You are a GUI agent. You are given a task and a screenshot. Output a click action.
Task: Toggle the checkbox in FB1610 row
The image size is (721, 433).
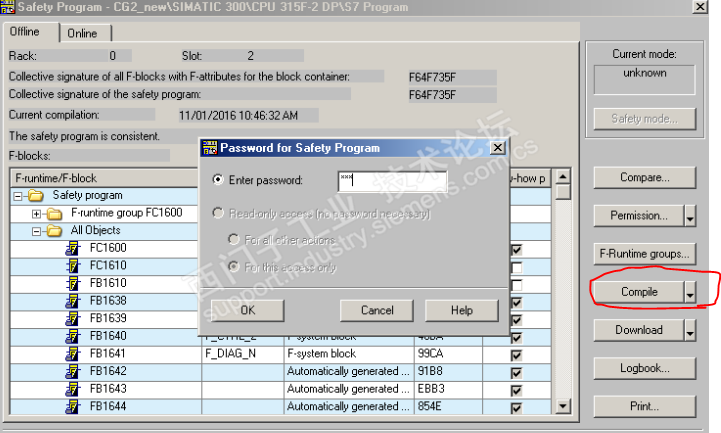click(x=516, y=285)
